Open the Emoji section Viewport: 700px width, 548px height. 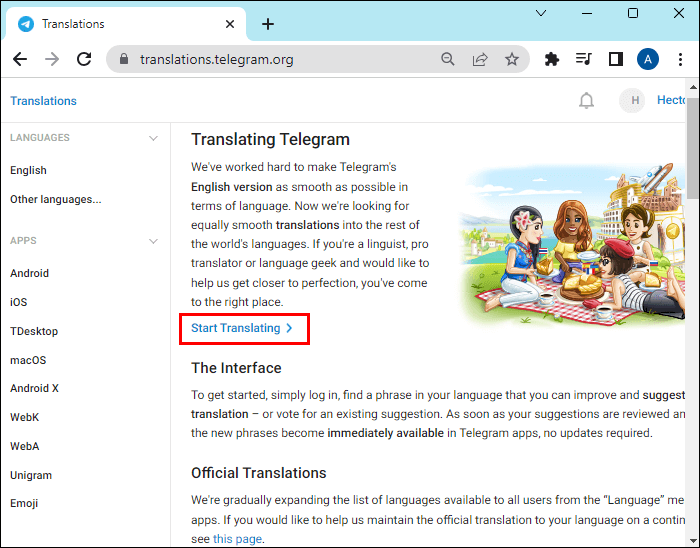pyautogui.click(x=24, y=503)
